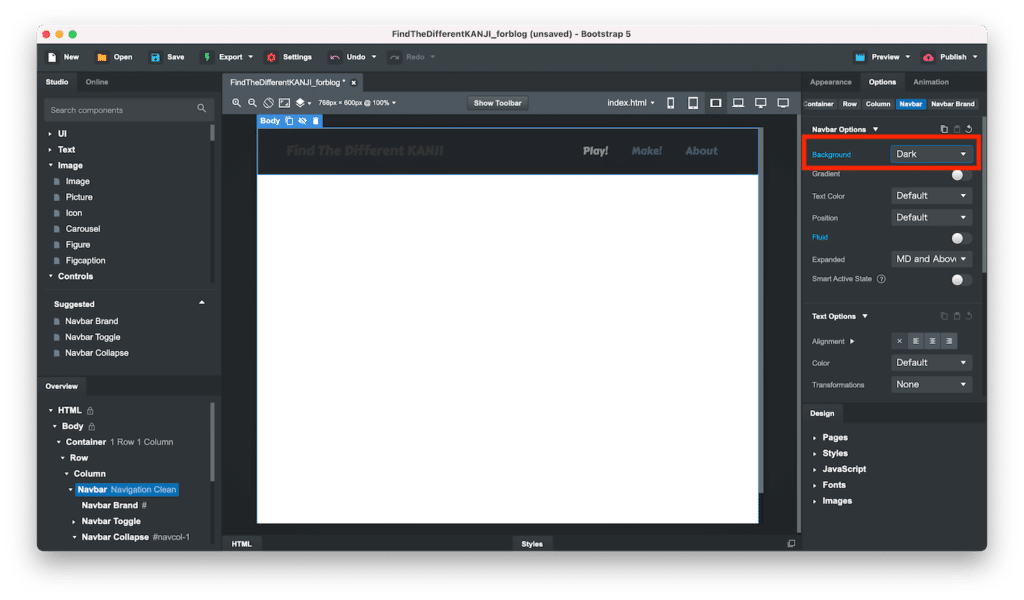
Task: Open the Online tab in components panel
Action: click(97, 82)
